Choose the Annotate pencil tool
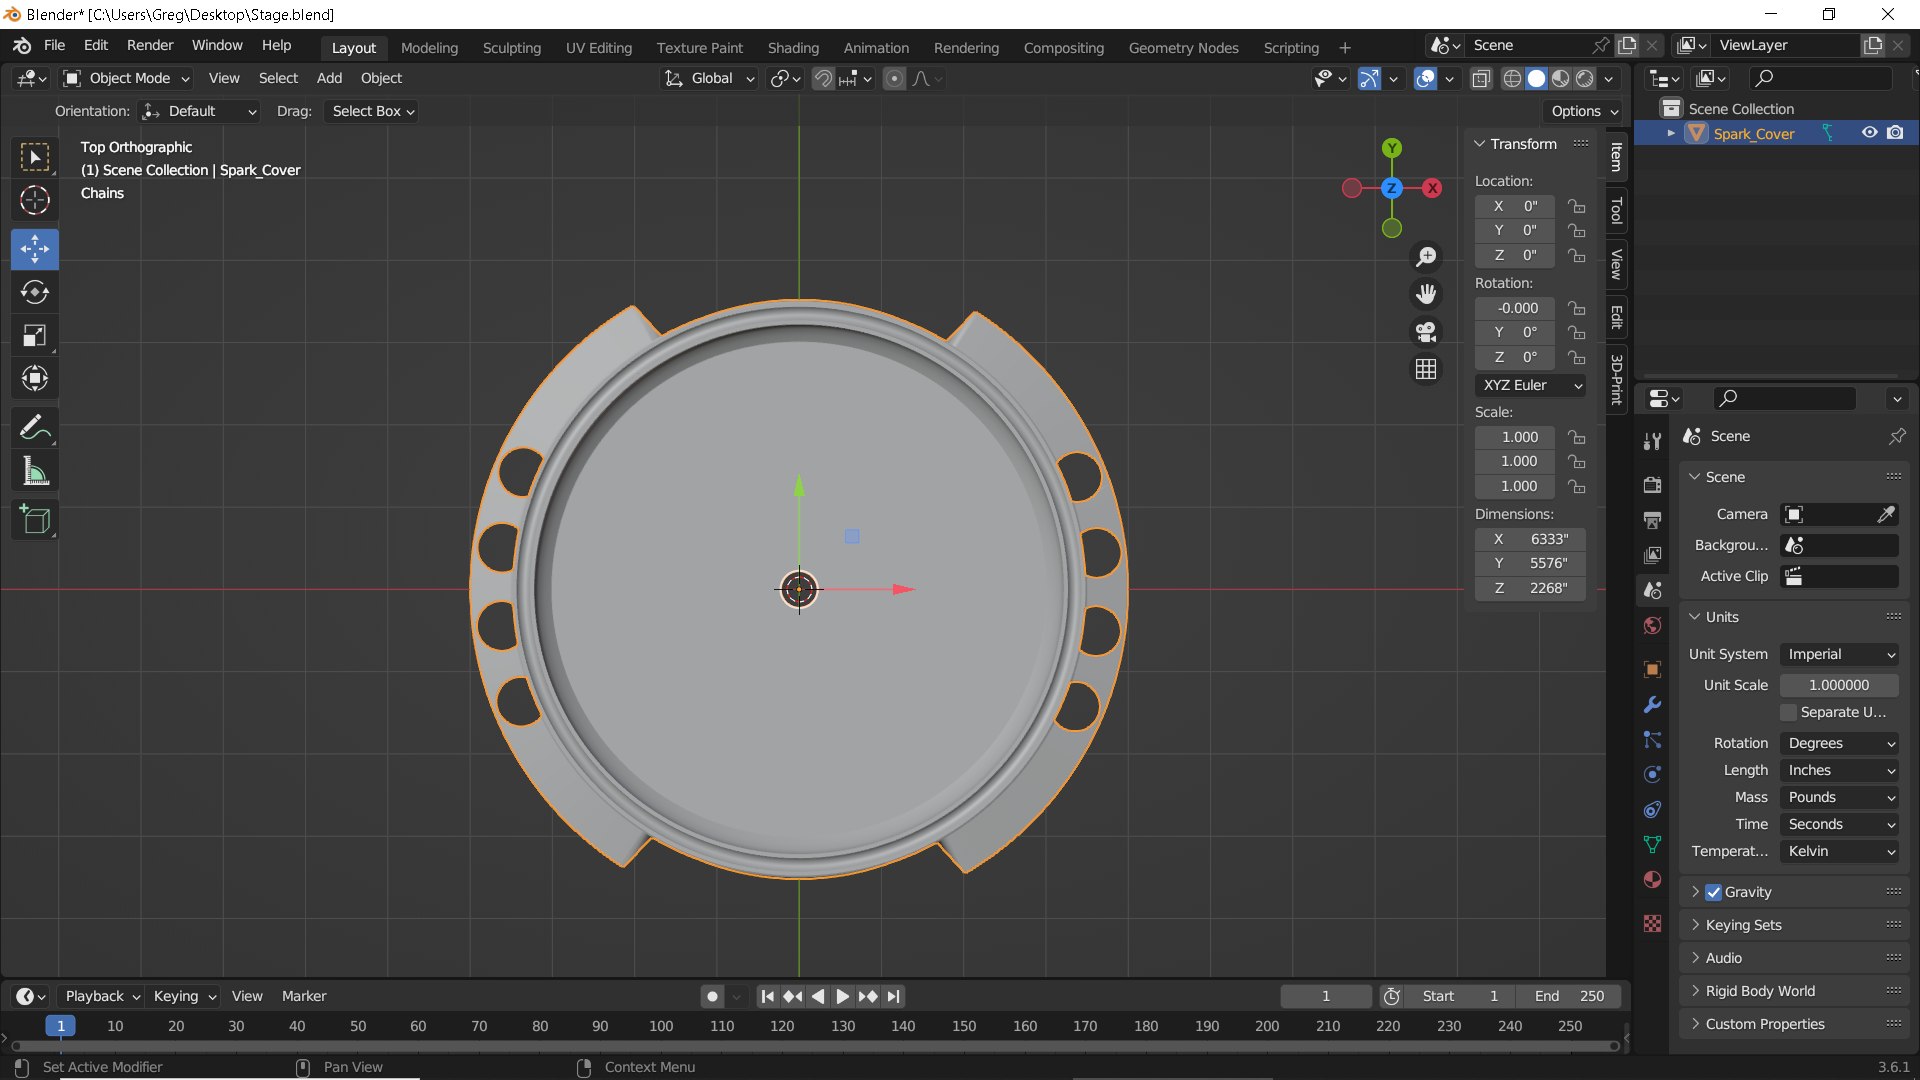This screenshot has width=1920, height=1080. (35, 428)
